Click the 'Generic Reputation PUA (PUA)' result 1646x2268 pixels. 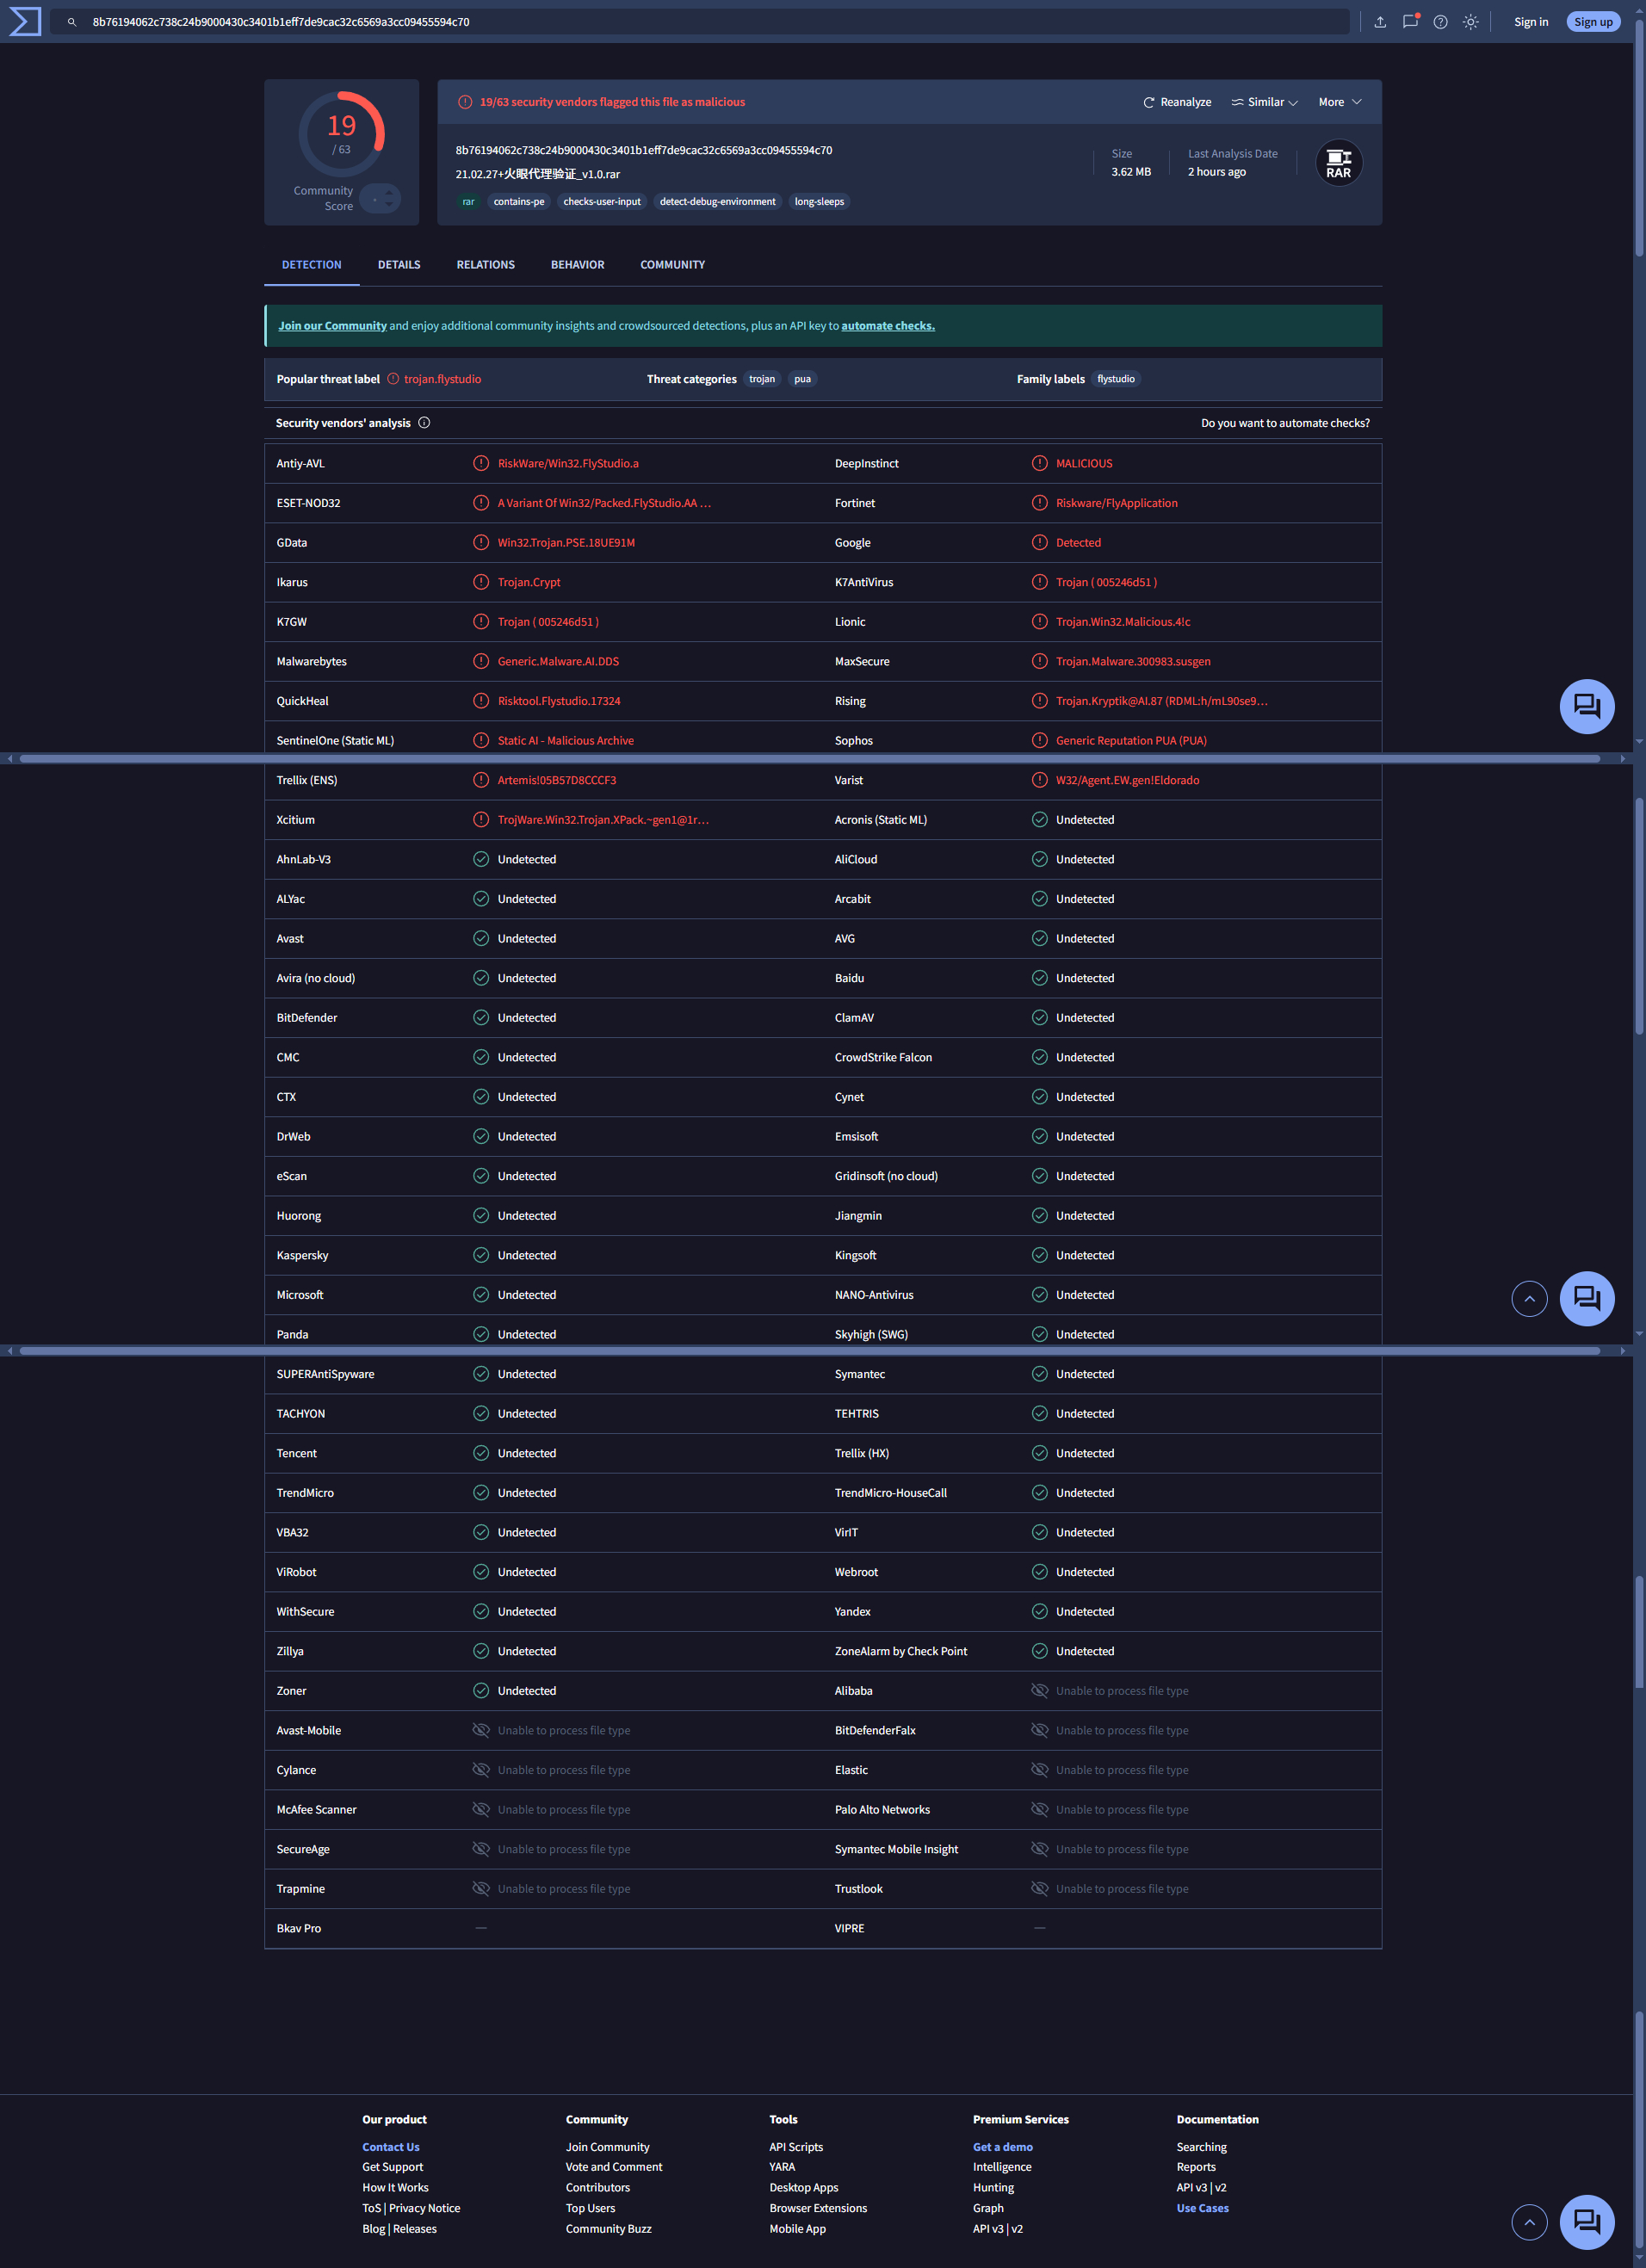click(x=1131, y=741)
